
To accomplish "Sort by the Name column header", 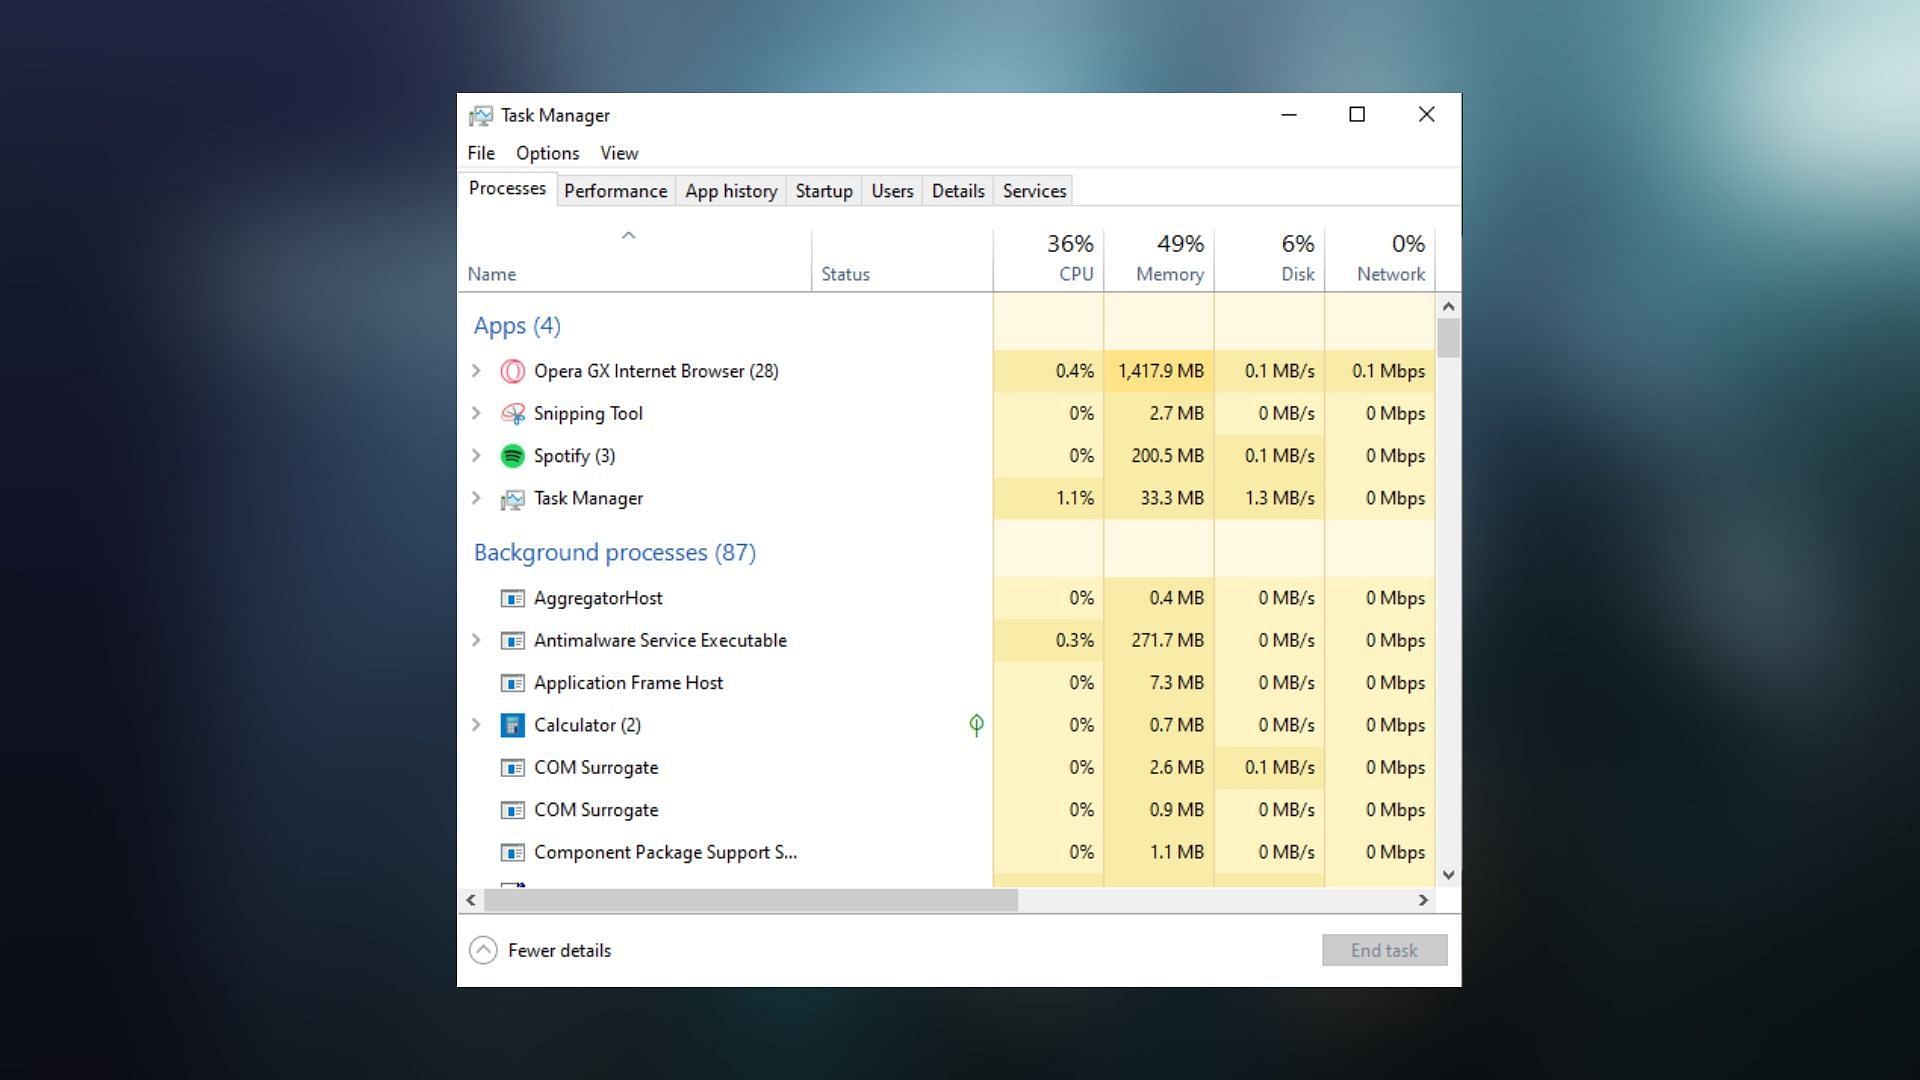I will 634,260.
